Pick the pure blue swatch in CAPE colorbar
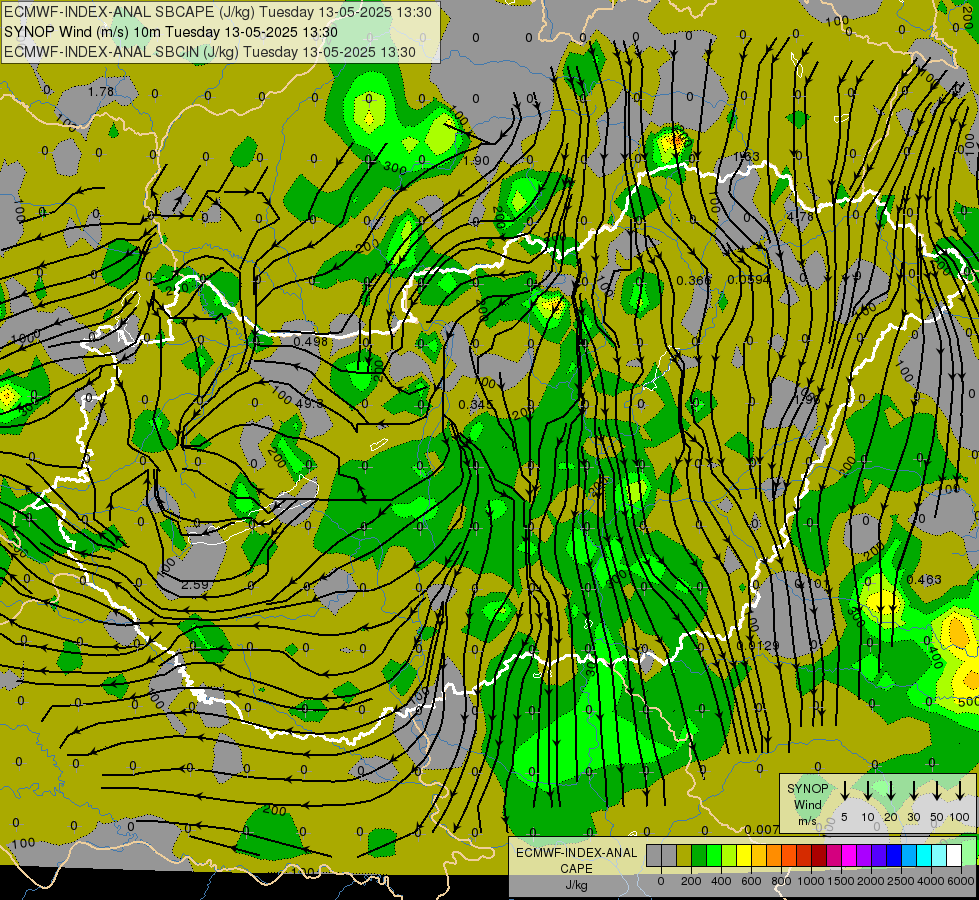 tap(893, 855)
